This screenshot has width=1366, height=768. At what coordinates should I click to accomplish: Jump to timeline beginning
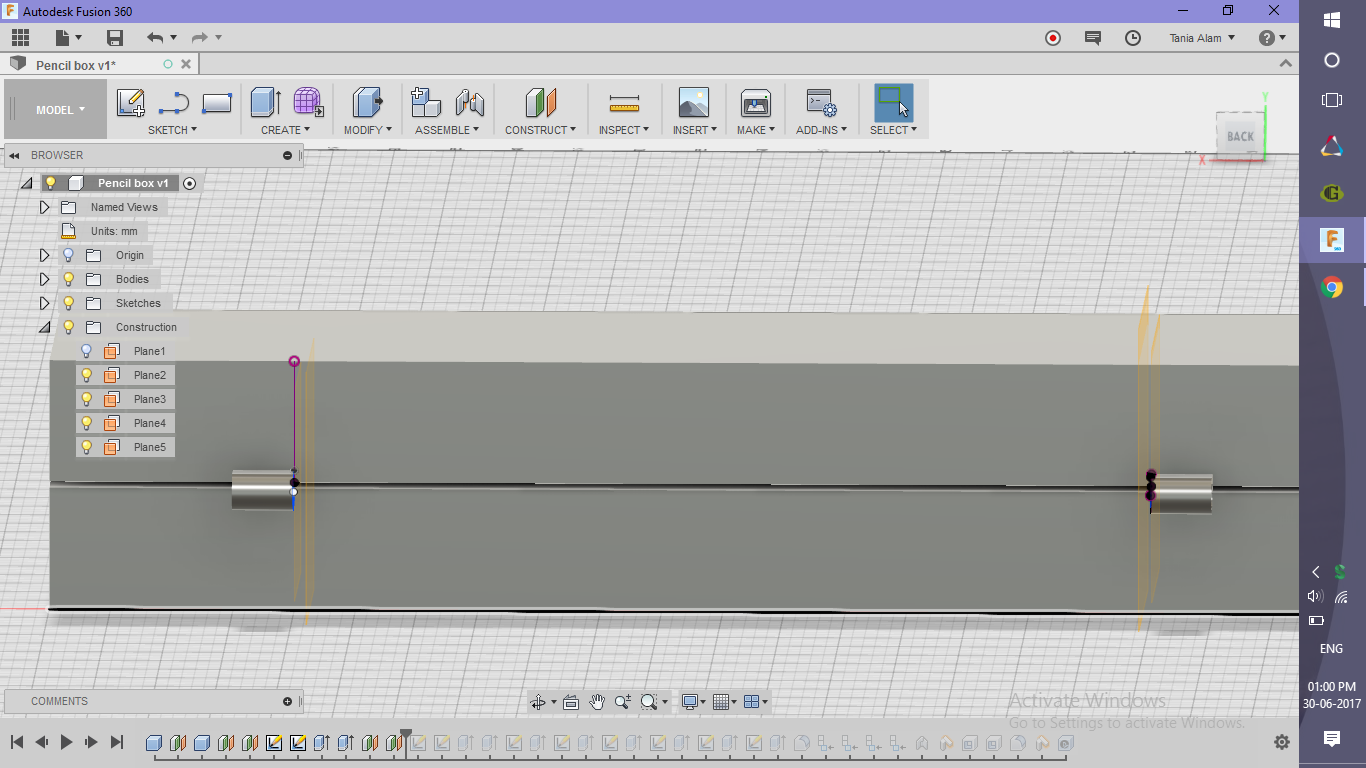(17, 742)
